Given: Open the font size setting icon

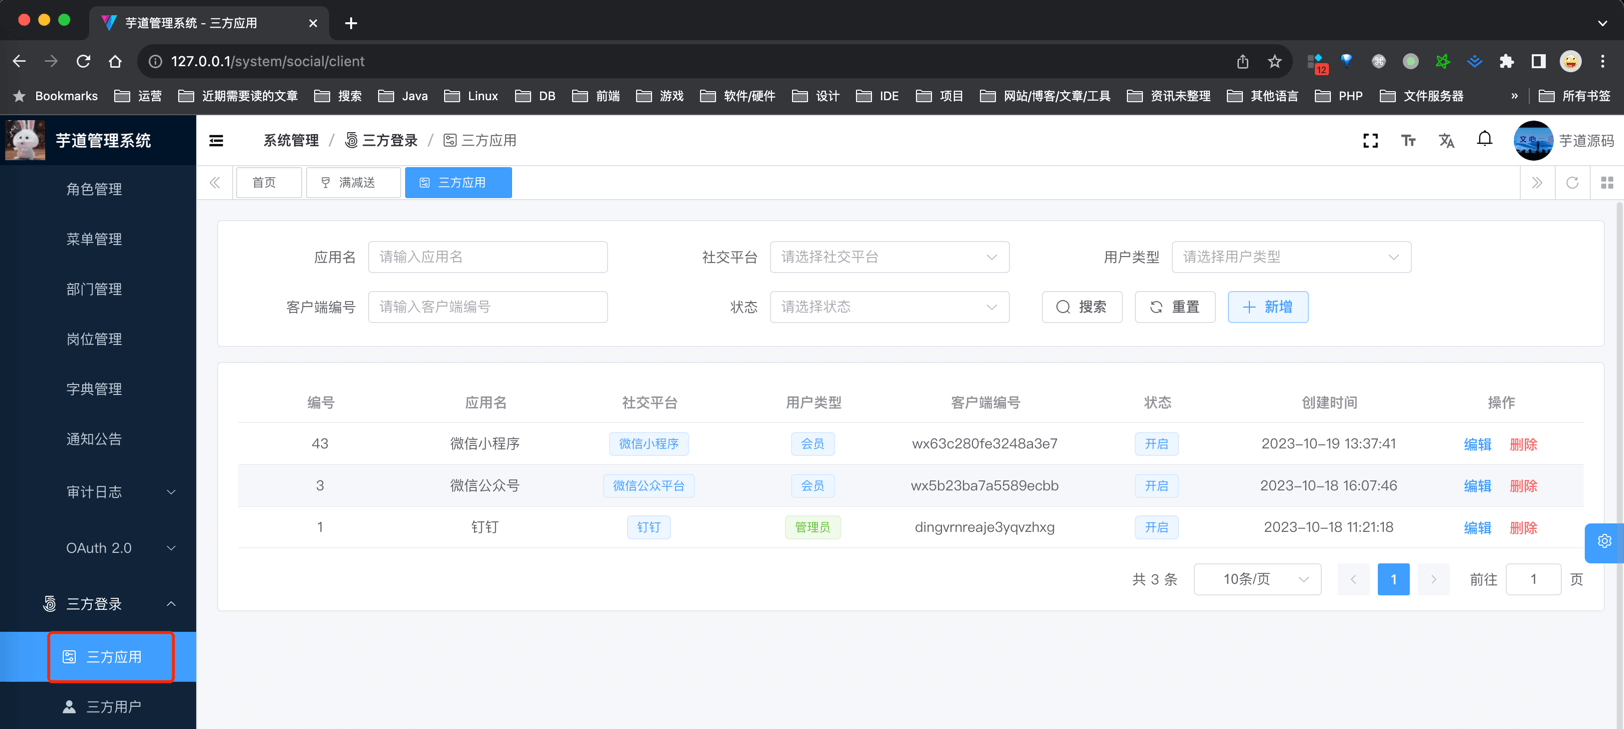Looking at the screenshot, I should point(1408,141).
